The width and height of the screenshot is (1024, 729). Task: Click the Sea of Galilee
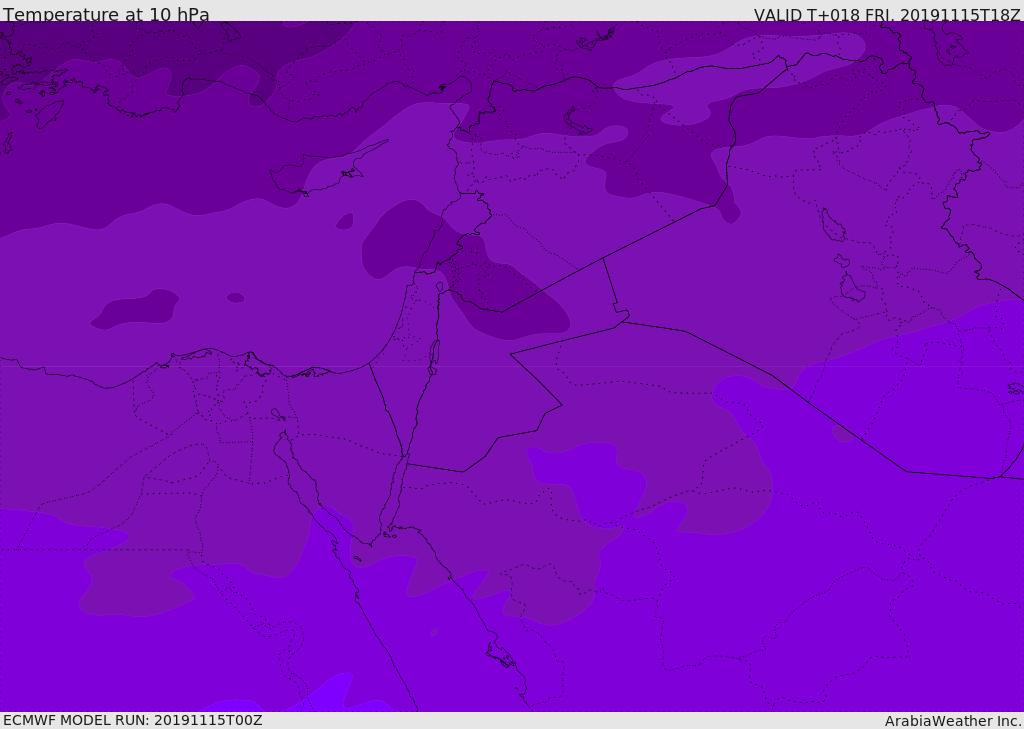(x=439, y=288)
